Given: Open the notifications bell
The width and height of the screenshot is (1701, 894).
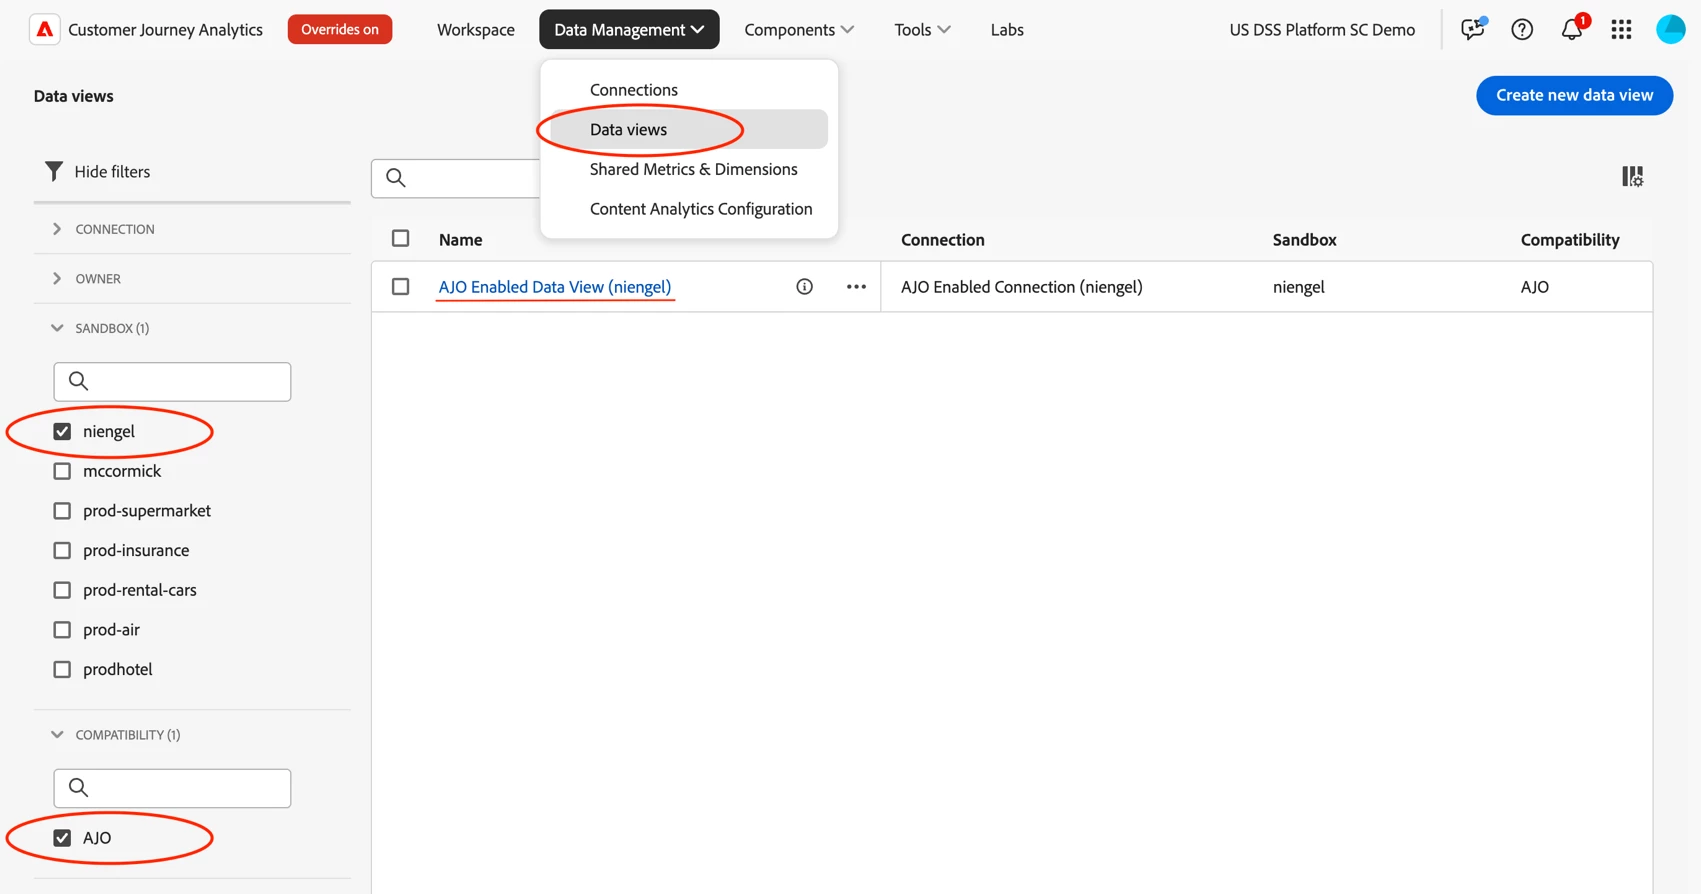Looking at the screenshot, I should [x=1572, y=29].
